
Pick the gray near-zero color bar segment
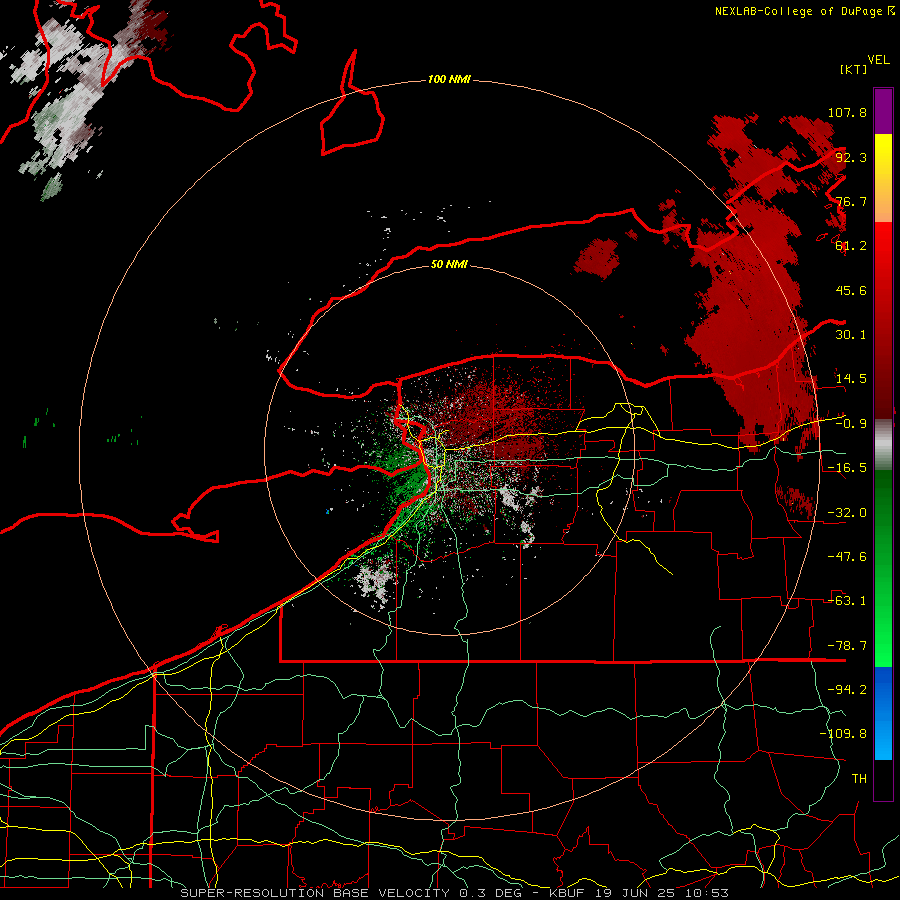(883, 445)
